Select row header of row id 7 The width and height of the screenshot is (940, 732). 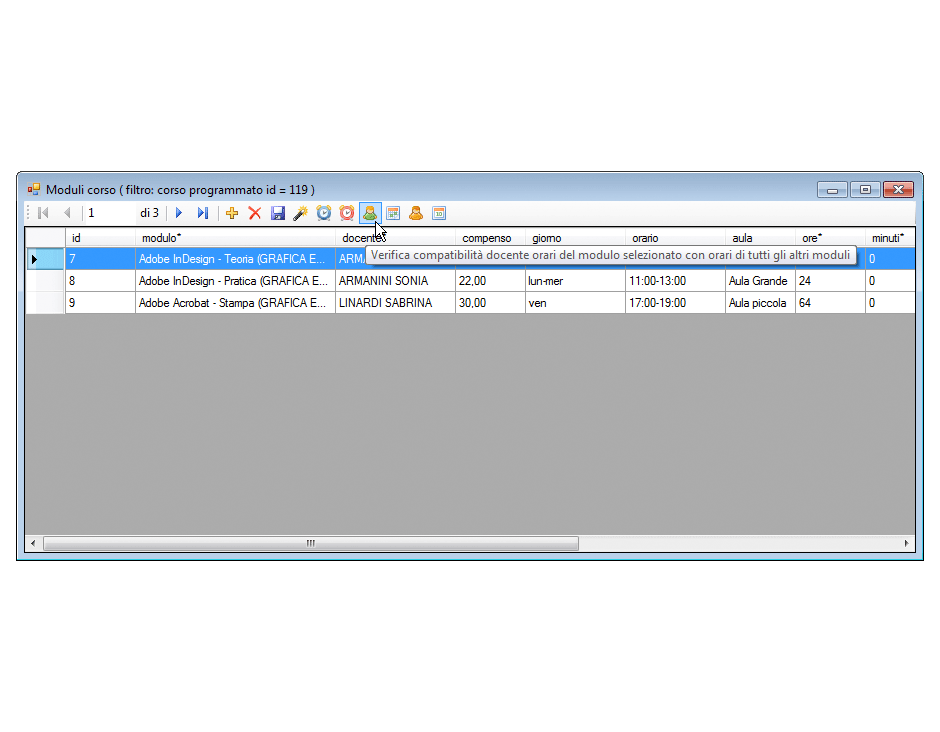(45, 259)
